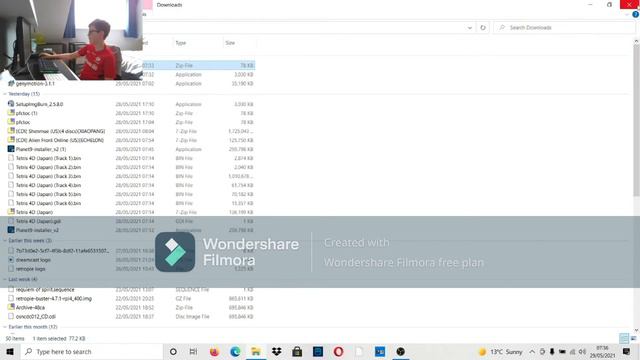Select file 'Tetris 4D (Japan) (Track 4).bin'
The image size is (640, 360).
pos(48,185)
